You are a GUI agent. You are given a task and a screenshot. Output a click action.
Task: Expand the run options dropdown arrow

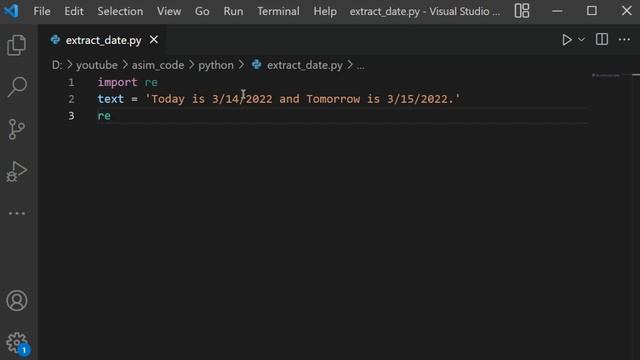coord(582,40)
